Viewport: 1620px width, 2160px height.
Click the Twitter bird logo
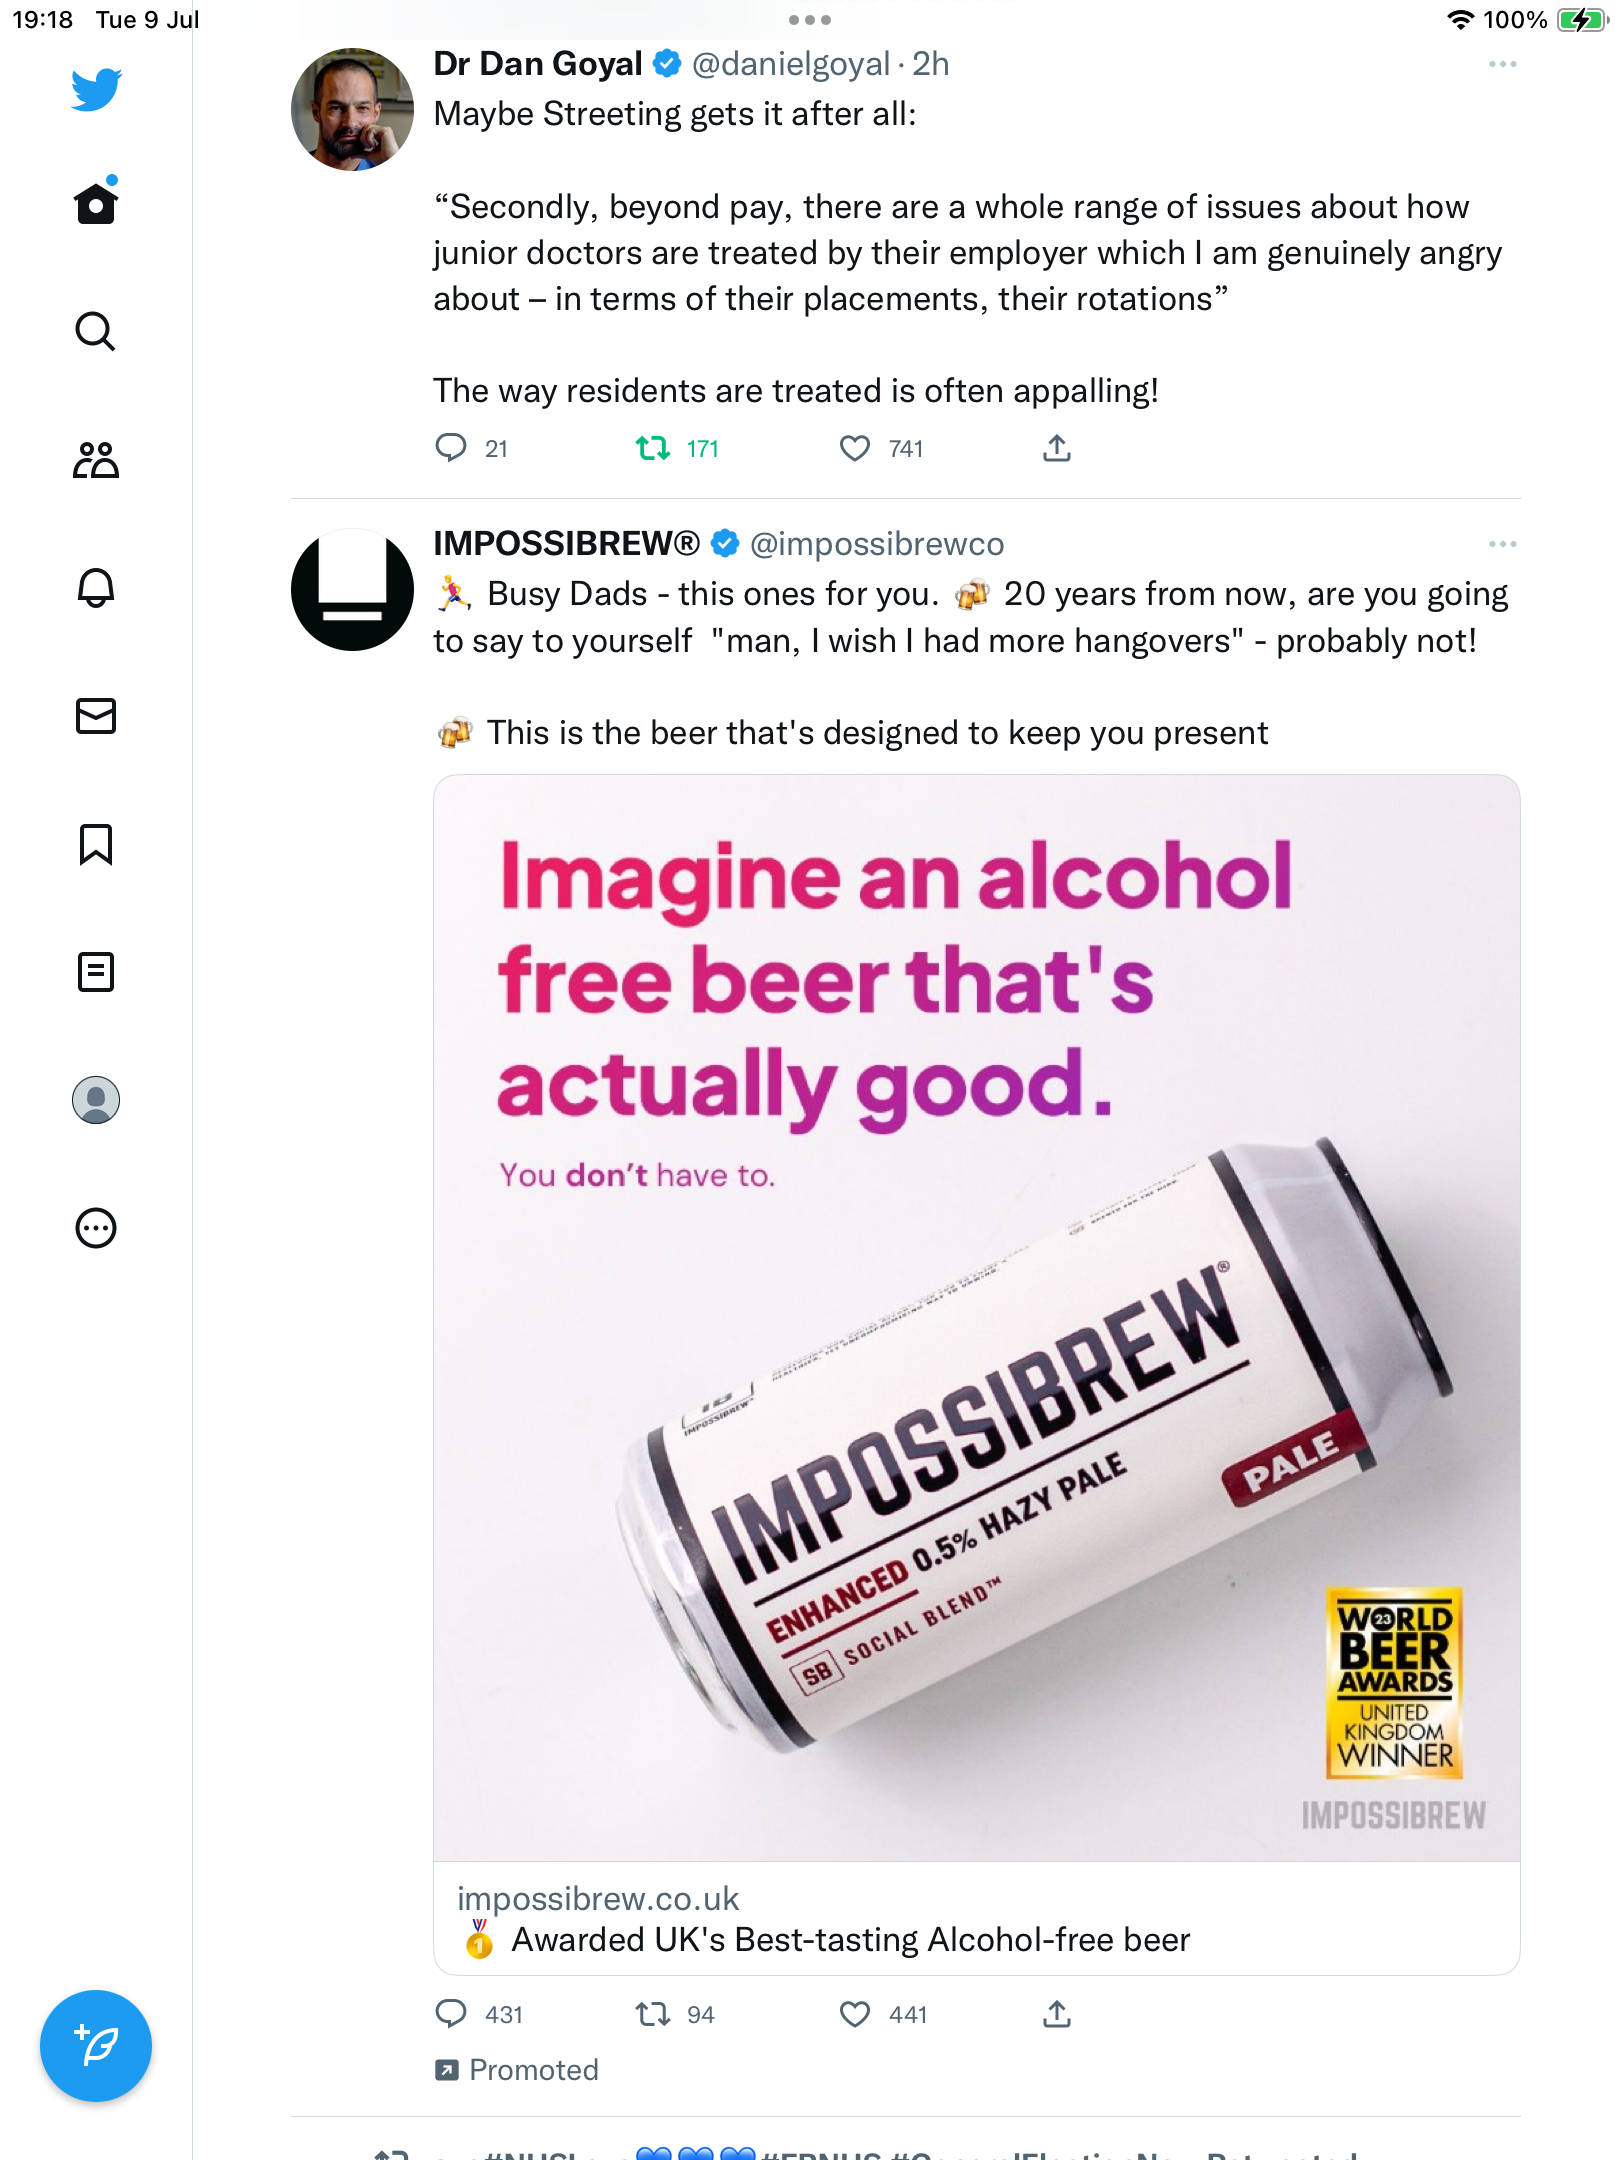coord(95,89)
